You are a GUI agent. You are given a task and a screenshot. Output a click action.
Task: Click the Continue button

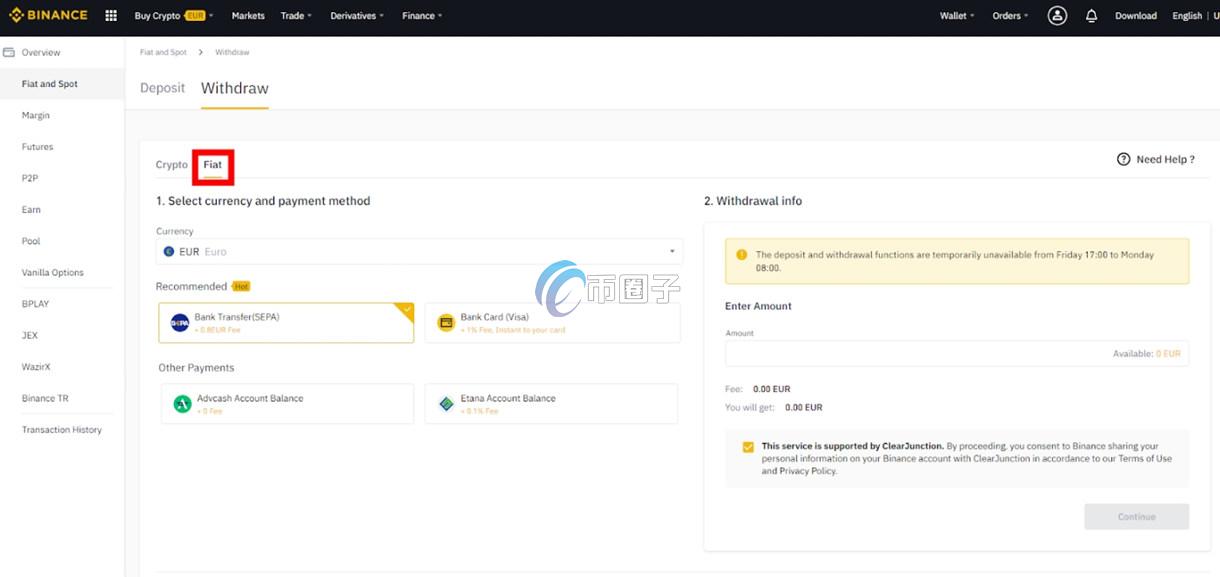click(1136, 517)
